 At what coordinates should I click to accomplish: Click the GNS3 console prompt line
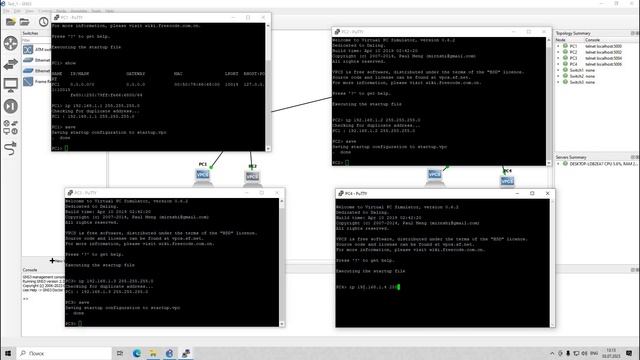pos(26,298)
